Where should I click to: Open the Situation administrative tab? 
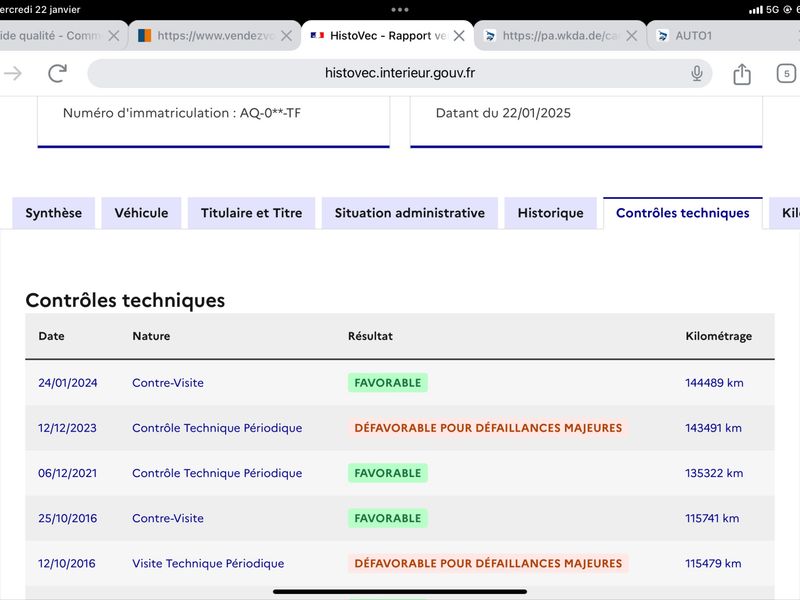(x=410, y=213)
